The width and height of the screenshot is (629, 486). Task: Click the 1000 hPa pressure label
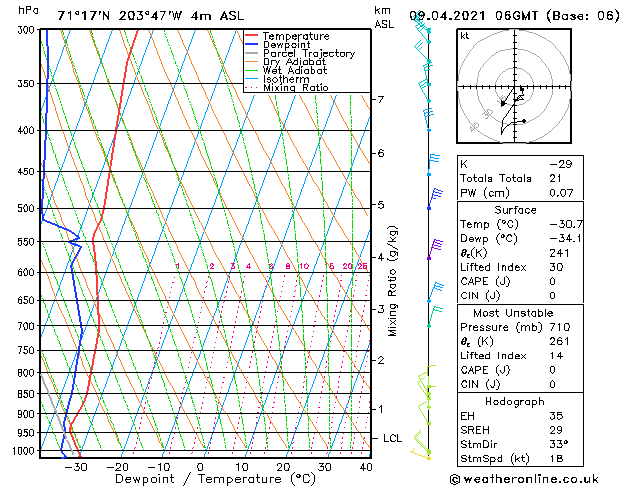coord(25,451)
